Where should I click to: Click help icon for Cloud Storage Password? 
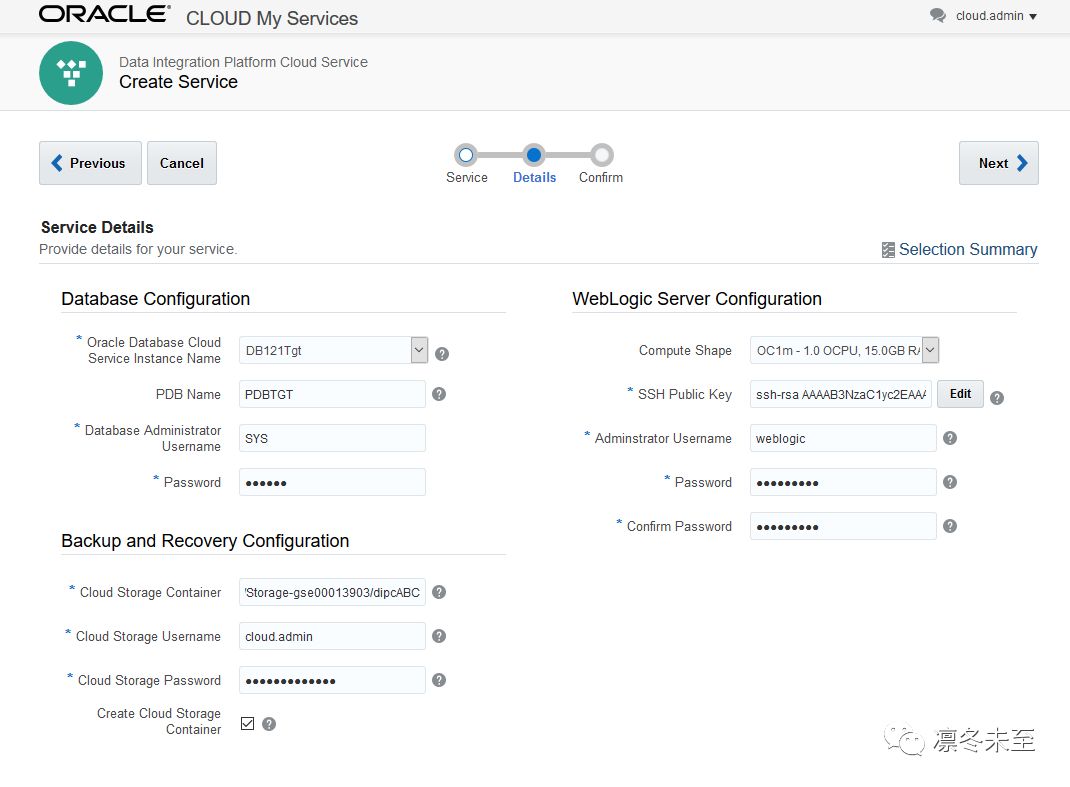[x=439, y=680]
